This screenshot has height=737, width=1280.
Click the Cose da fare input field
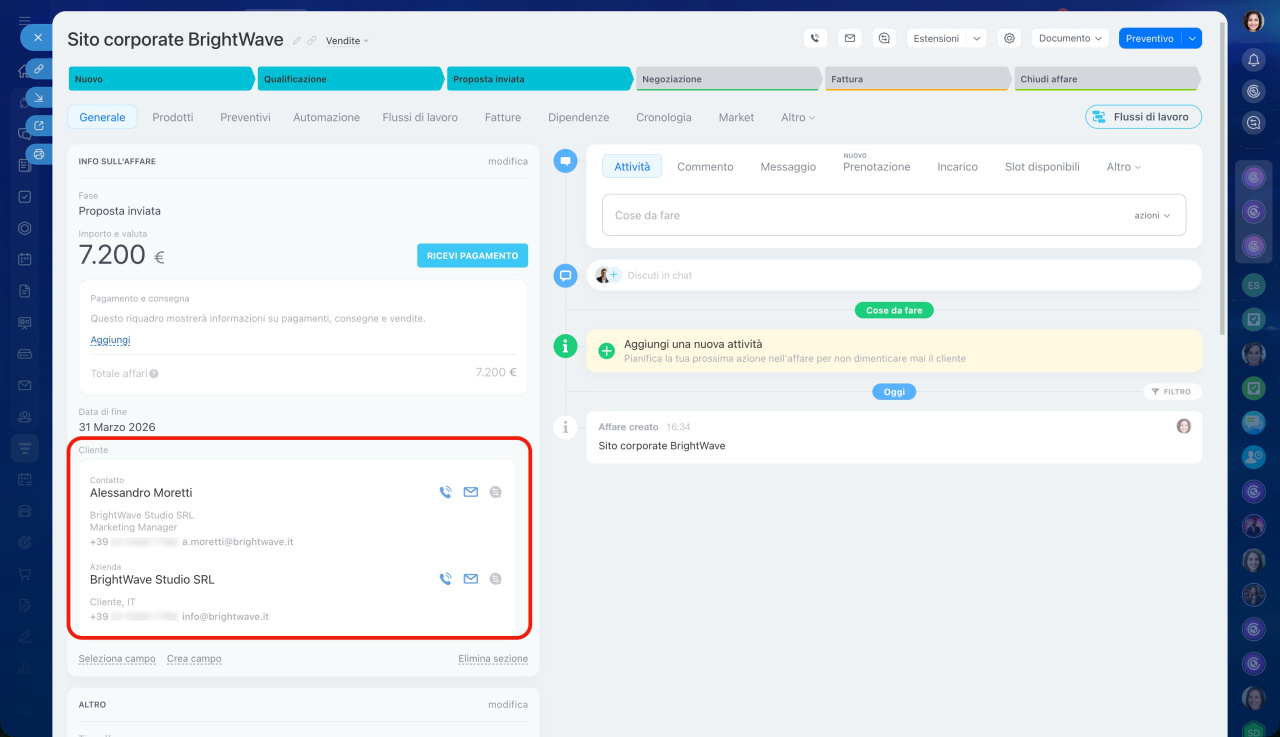(860, 215)
